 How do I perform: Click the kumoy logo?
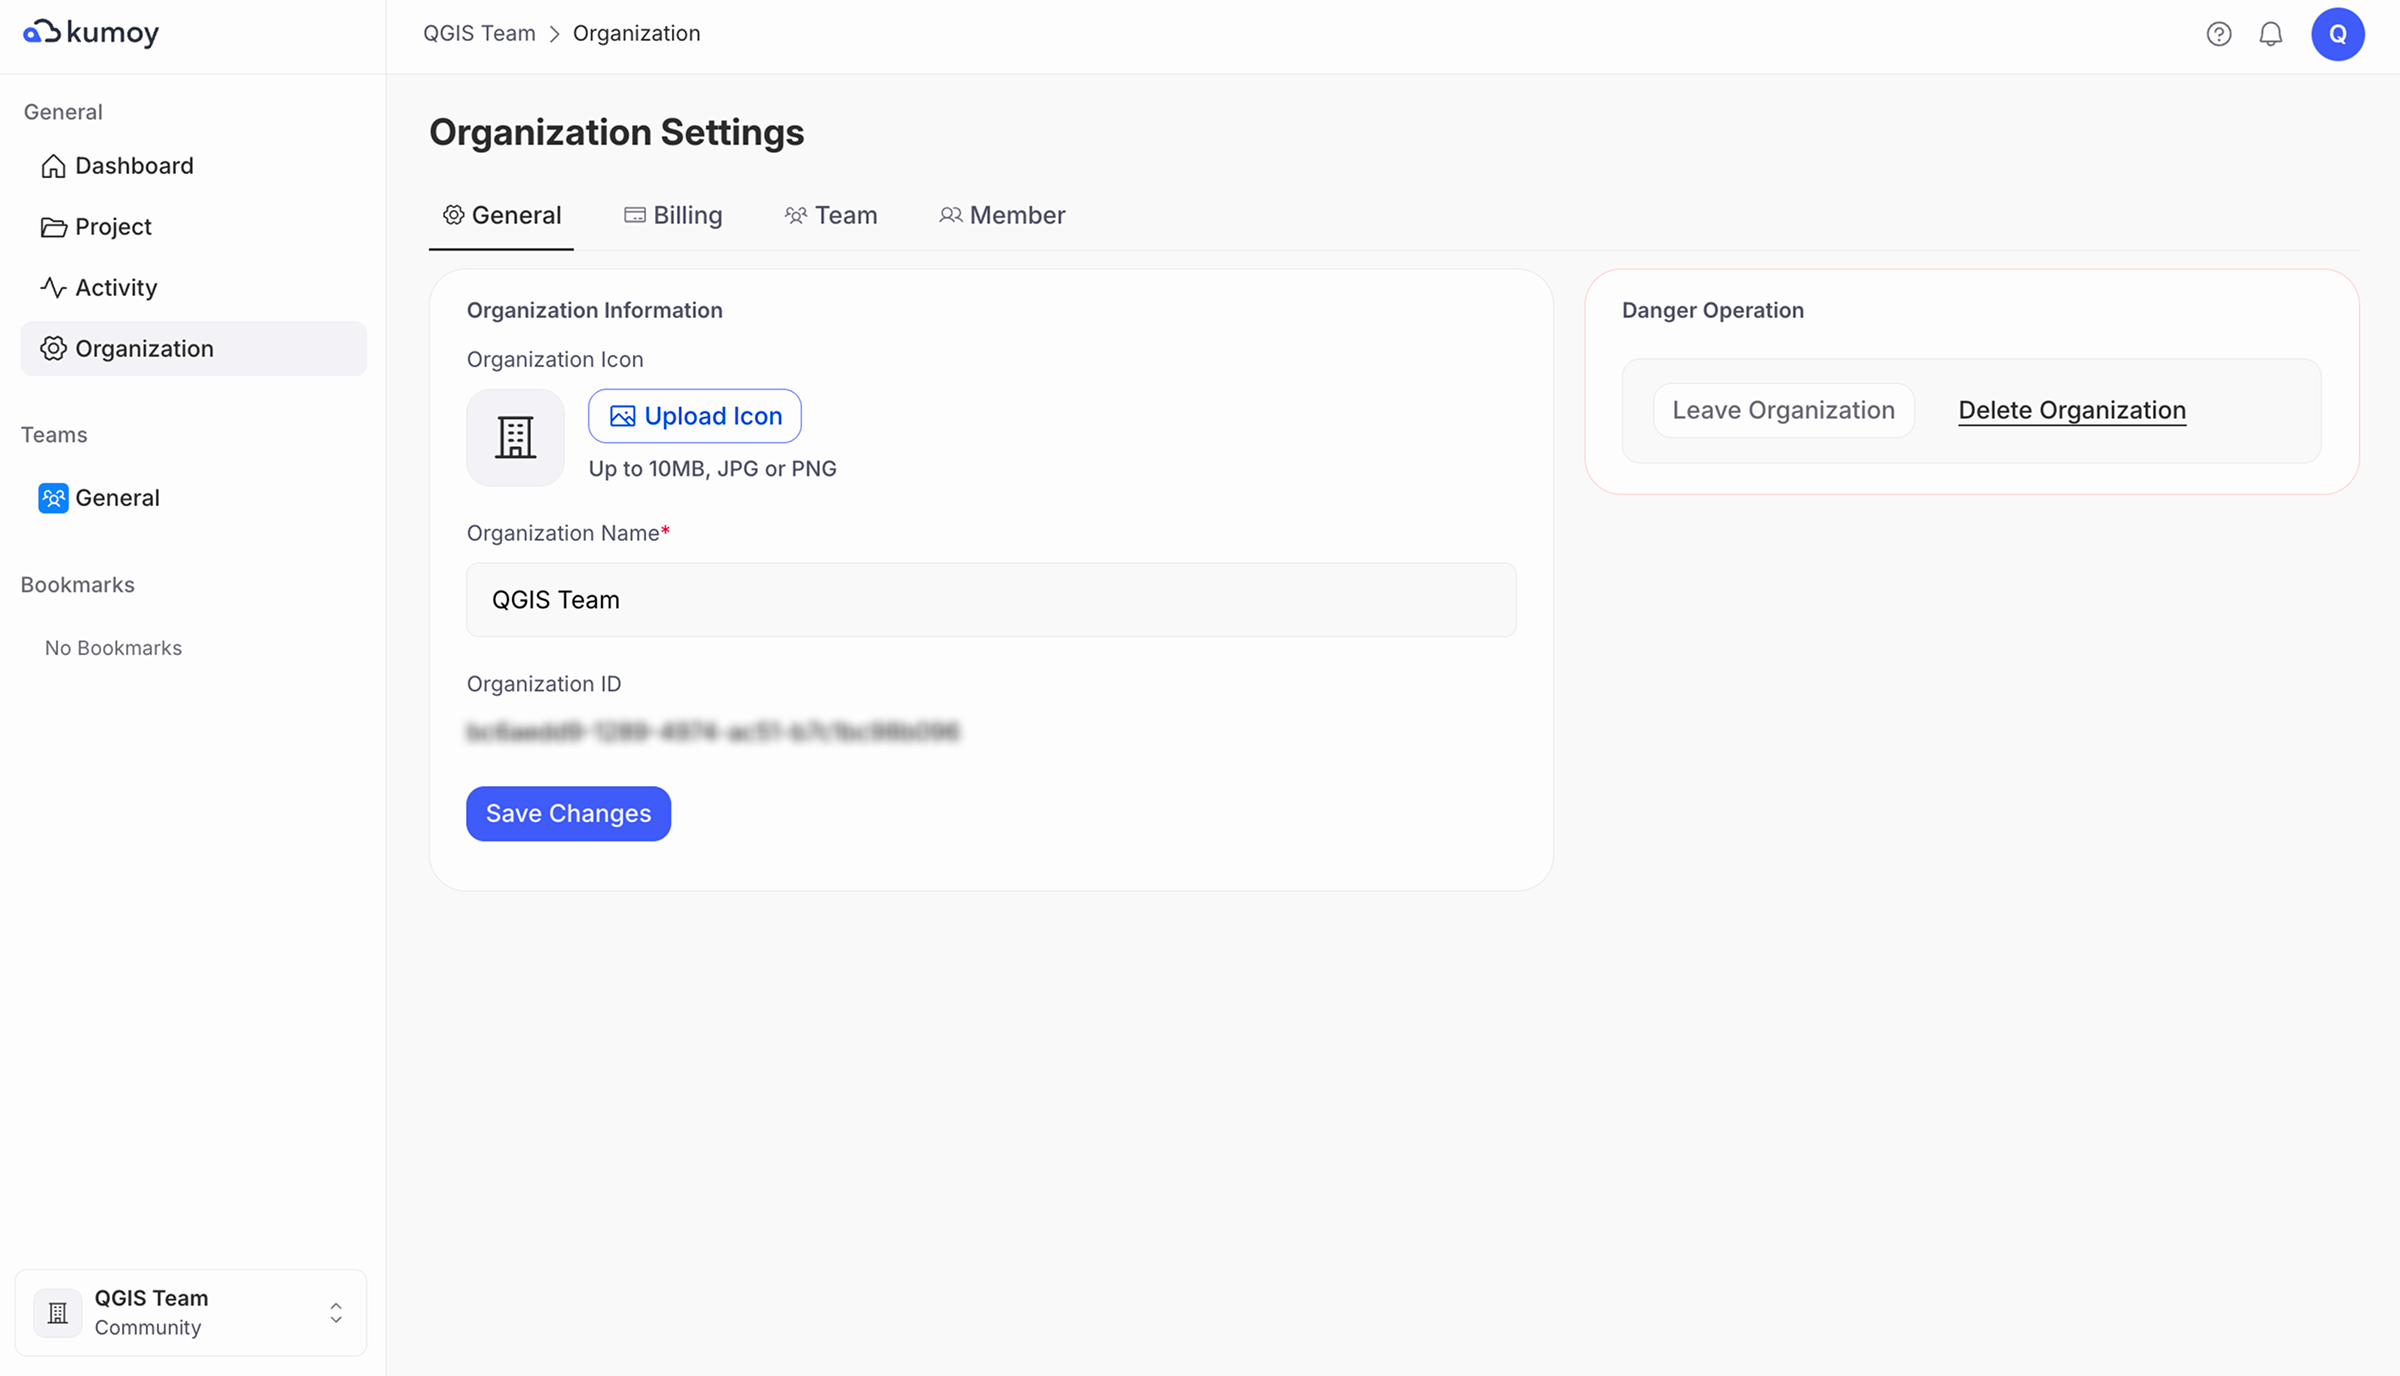tap(91, 33)
